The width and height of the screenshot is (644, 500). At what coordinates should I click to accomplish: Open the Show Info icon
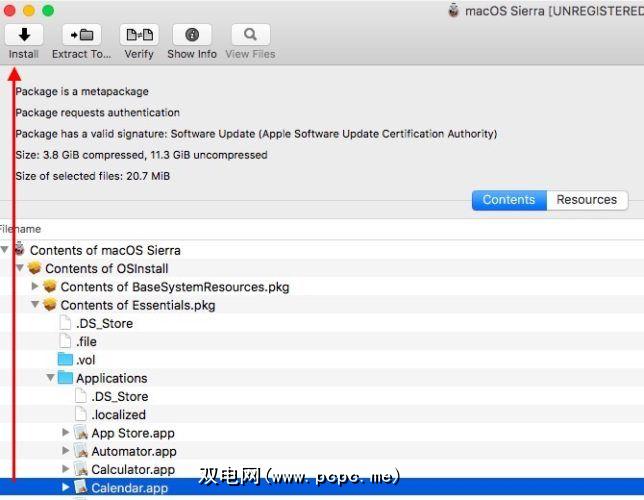192,35
